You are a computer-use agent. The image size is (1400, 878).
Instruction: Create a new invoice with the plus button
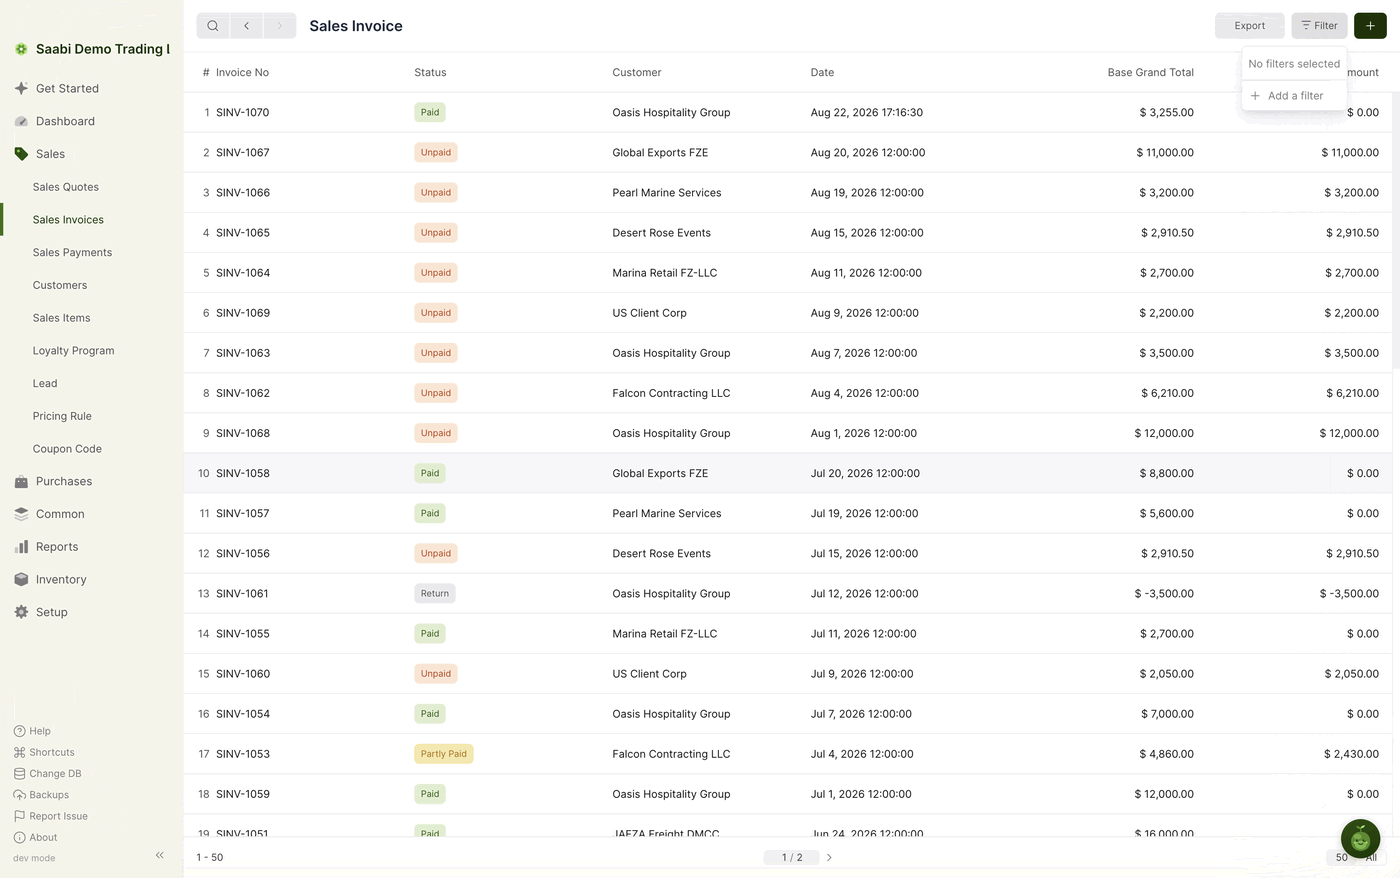(1370, 26)
